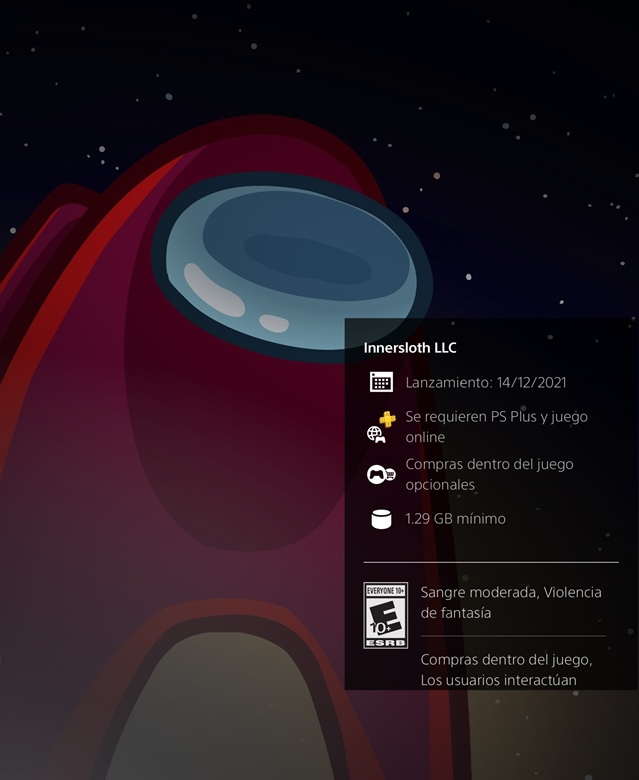Click 'Sangre moderada, Violencia de fantasía' descriptor
Screen dimensions: 639x780
tap(511, 602)
